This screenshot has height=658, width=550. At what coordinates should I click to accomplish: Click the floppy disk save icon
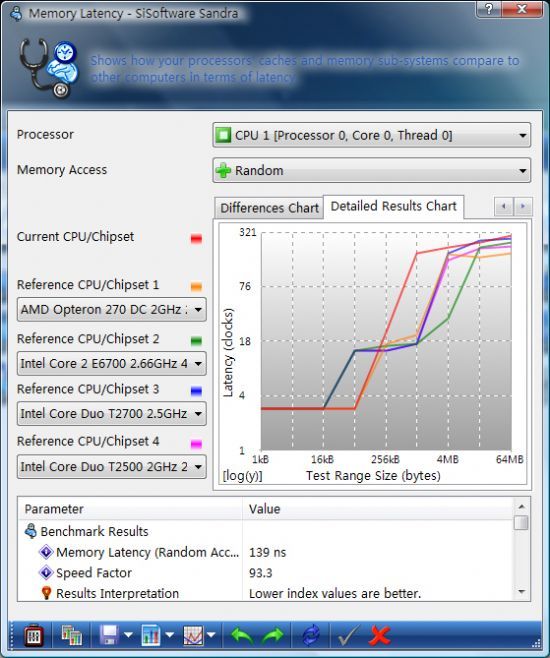pos(109,635)
